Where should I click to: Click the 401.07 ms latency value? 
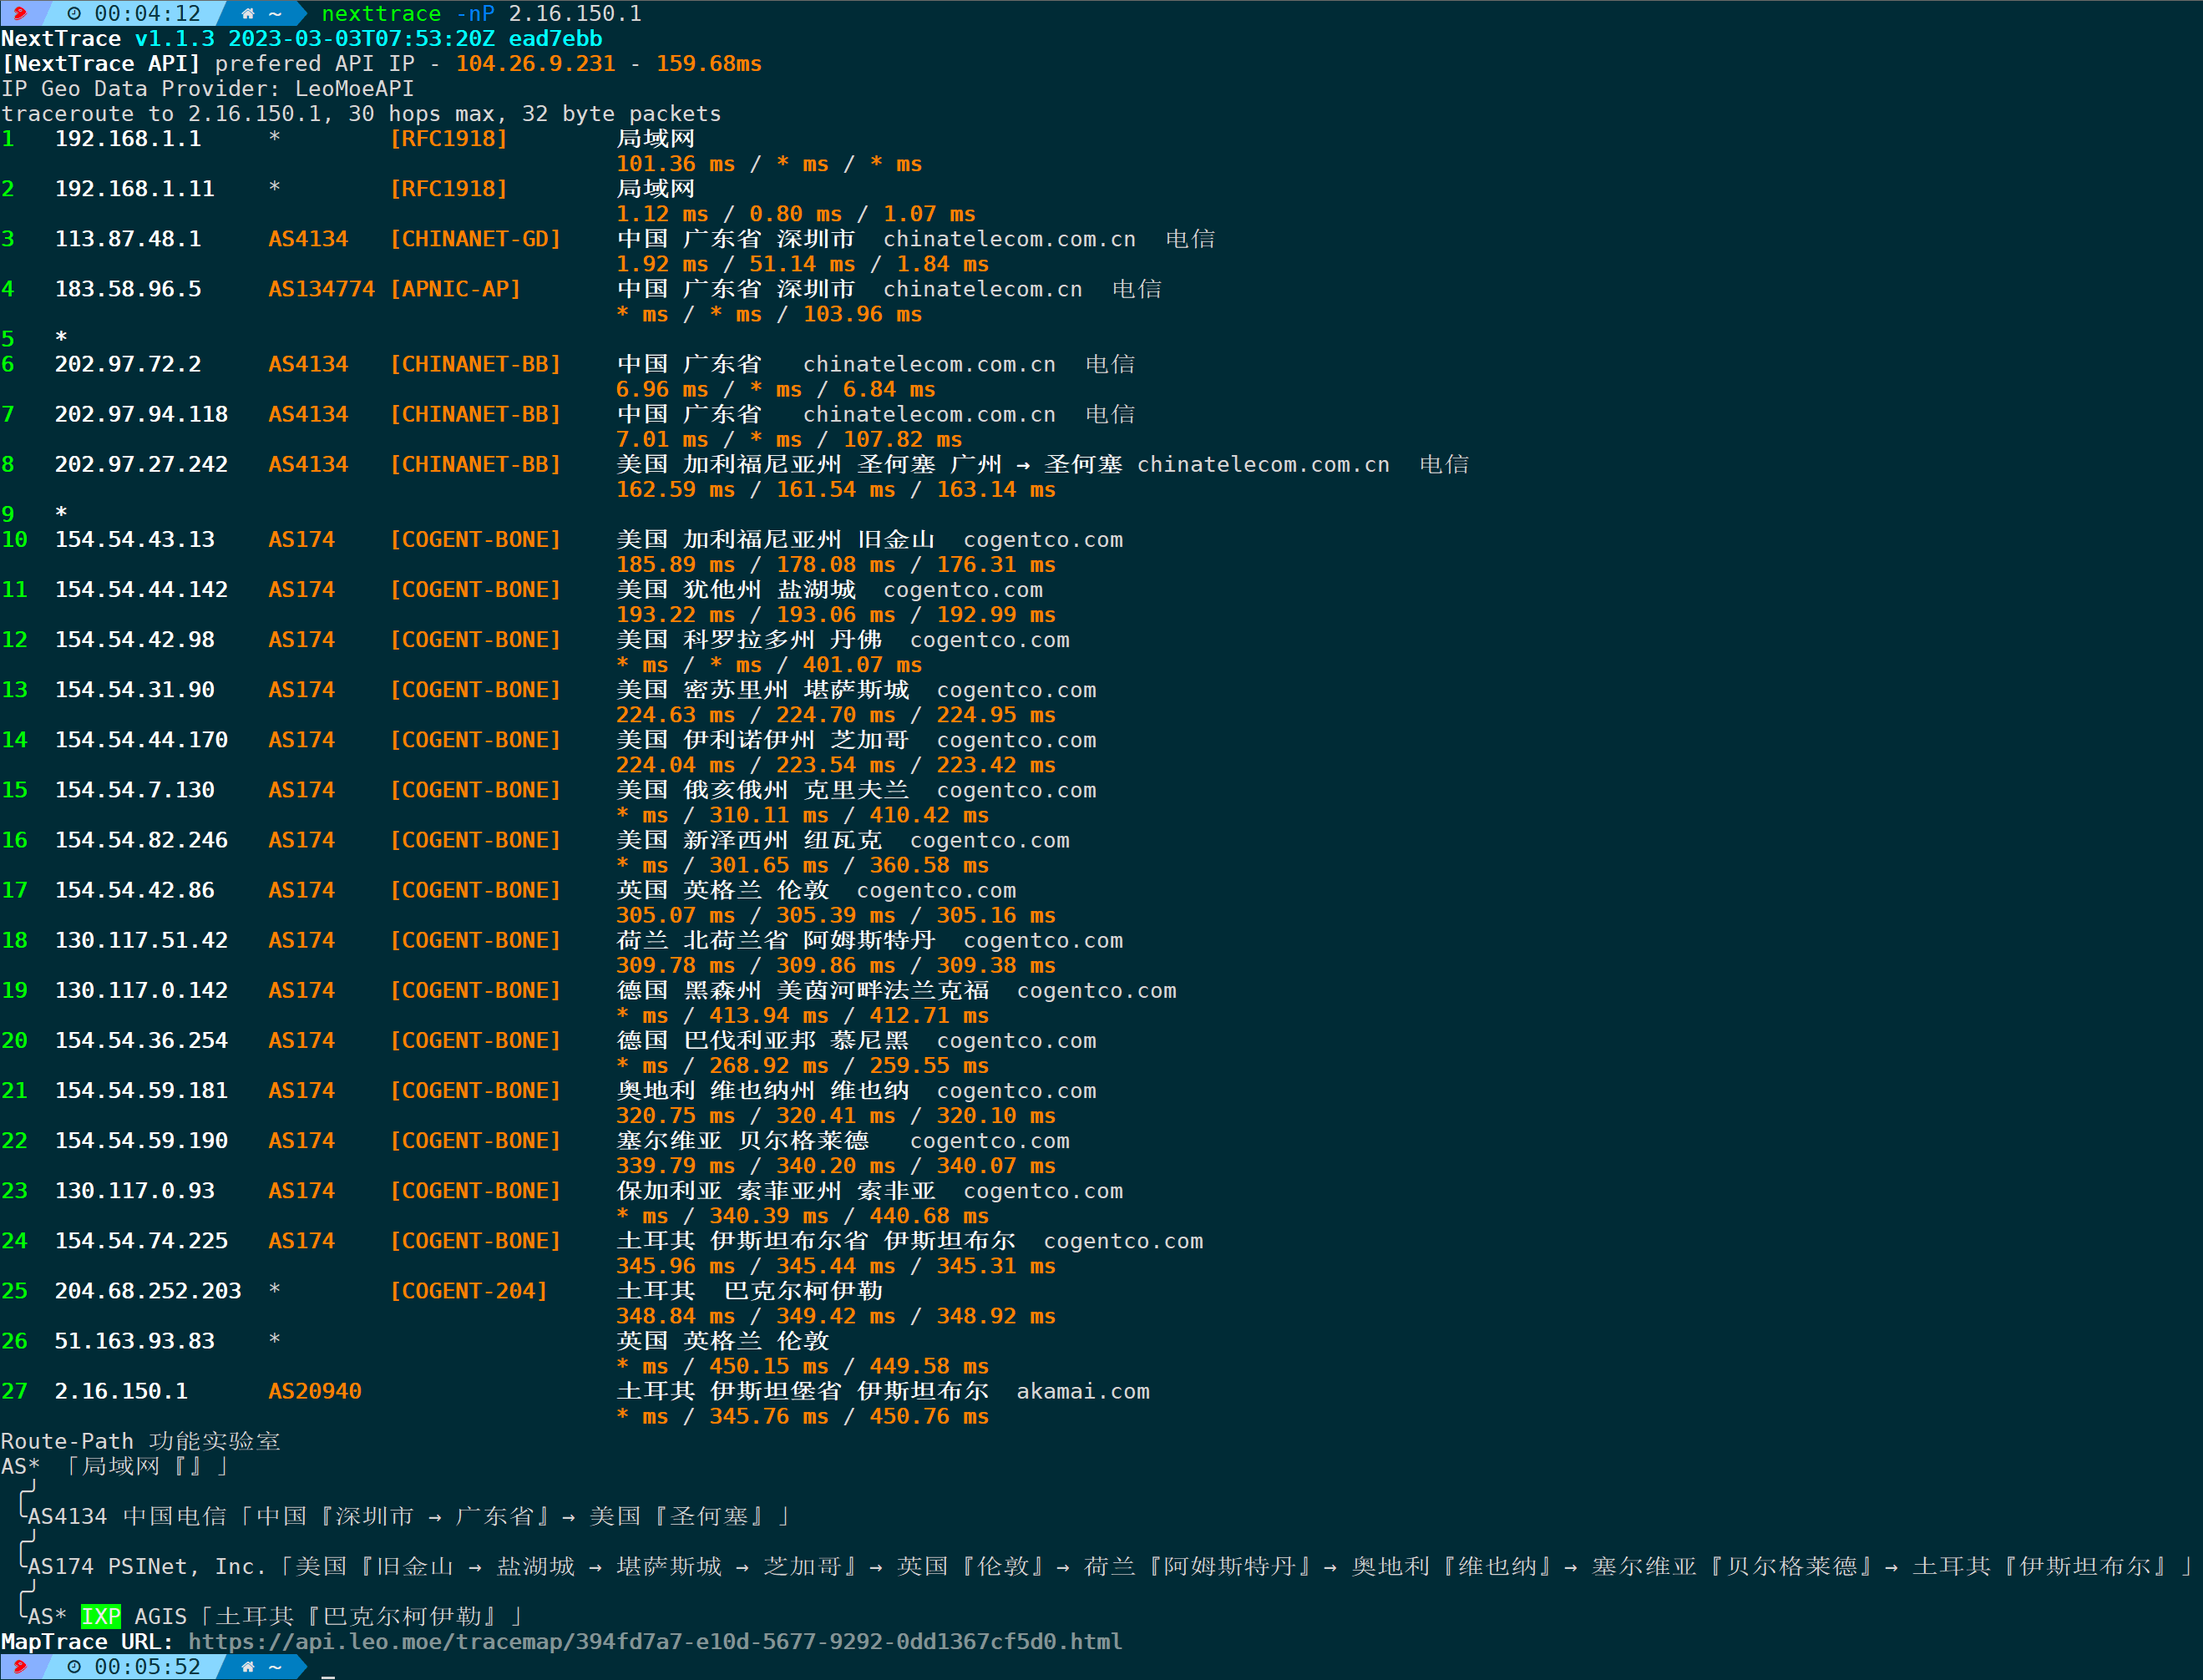[x=862, y=664]
